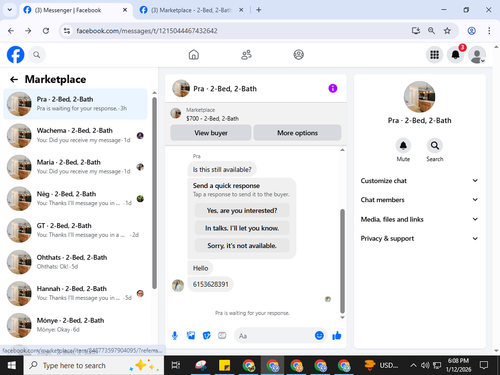Send quick response 'Sorry, it's not available.'
Screen dimensions: 500x375
(x=242, y=246)
